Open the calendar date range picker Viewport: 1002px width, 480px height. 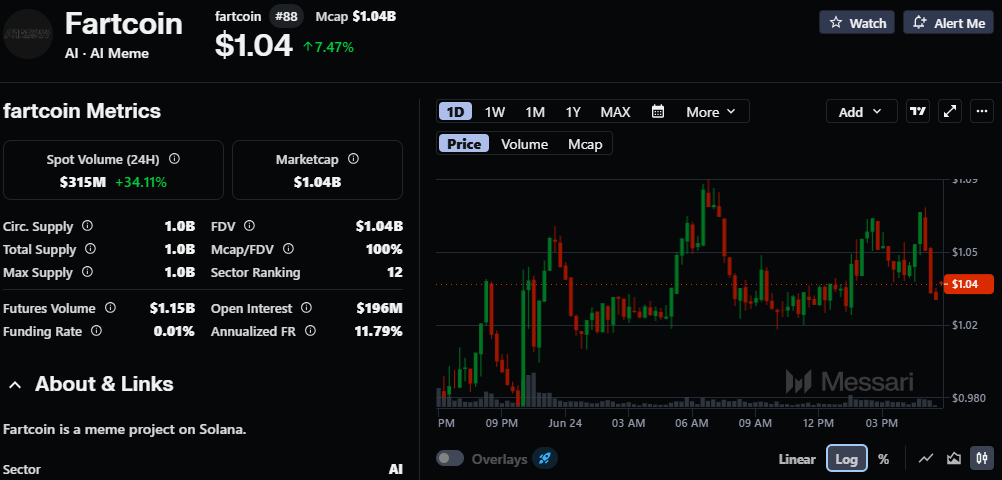(x=658, y=112)
